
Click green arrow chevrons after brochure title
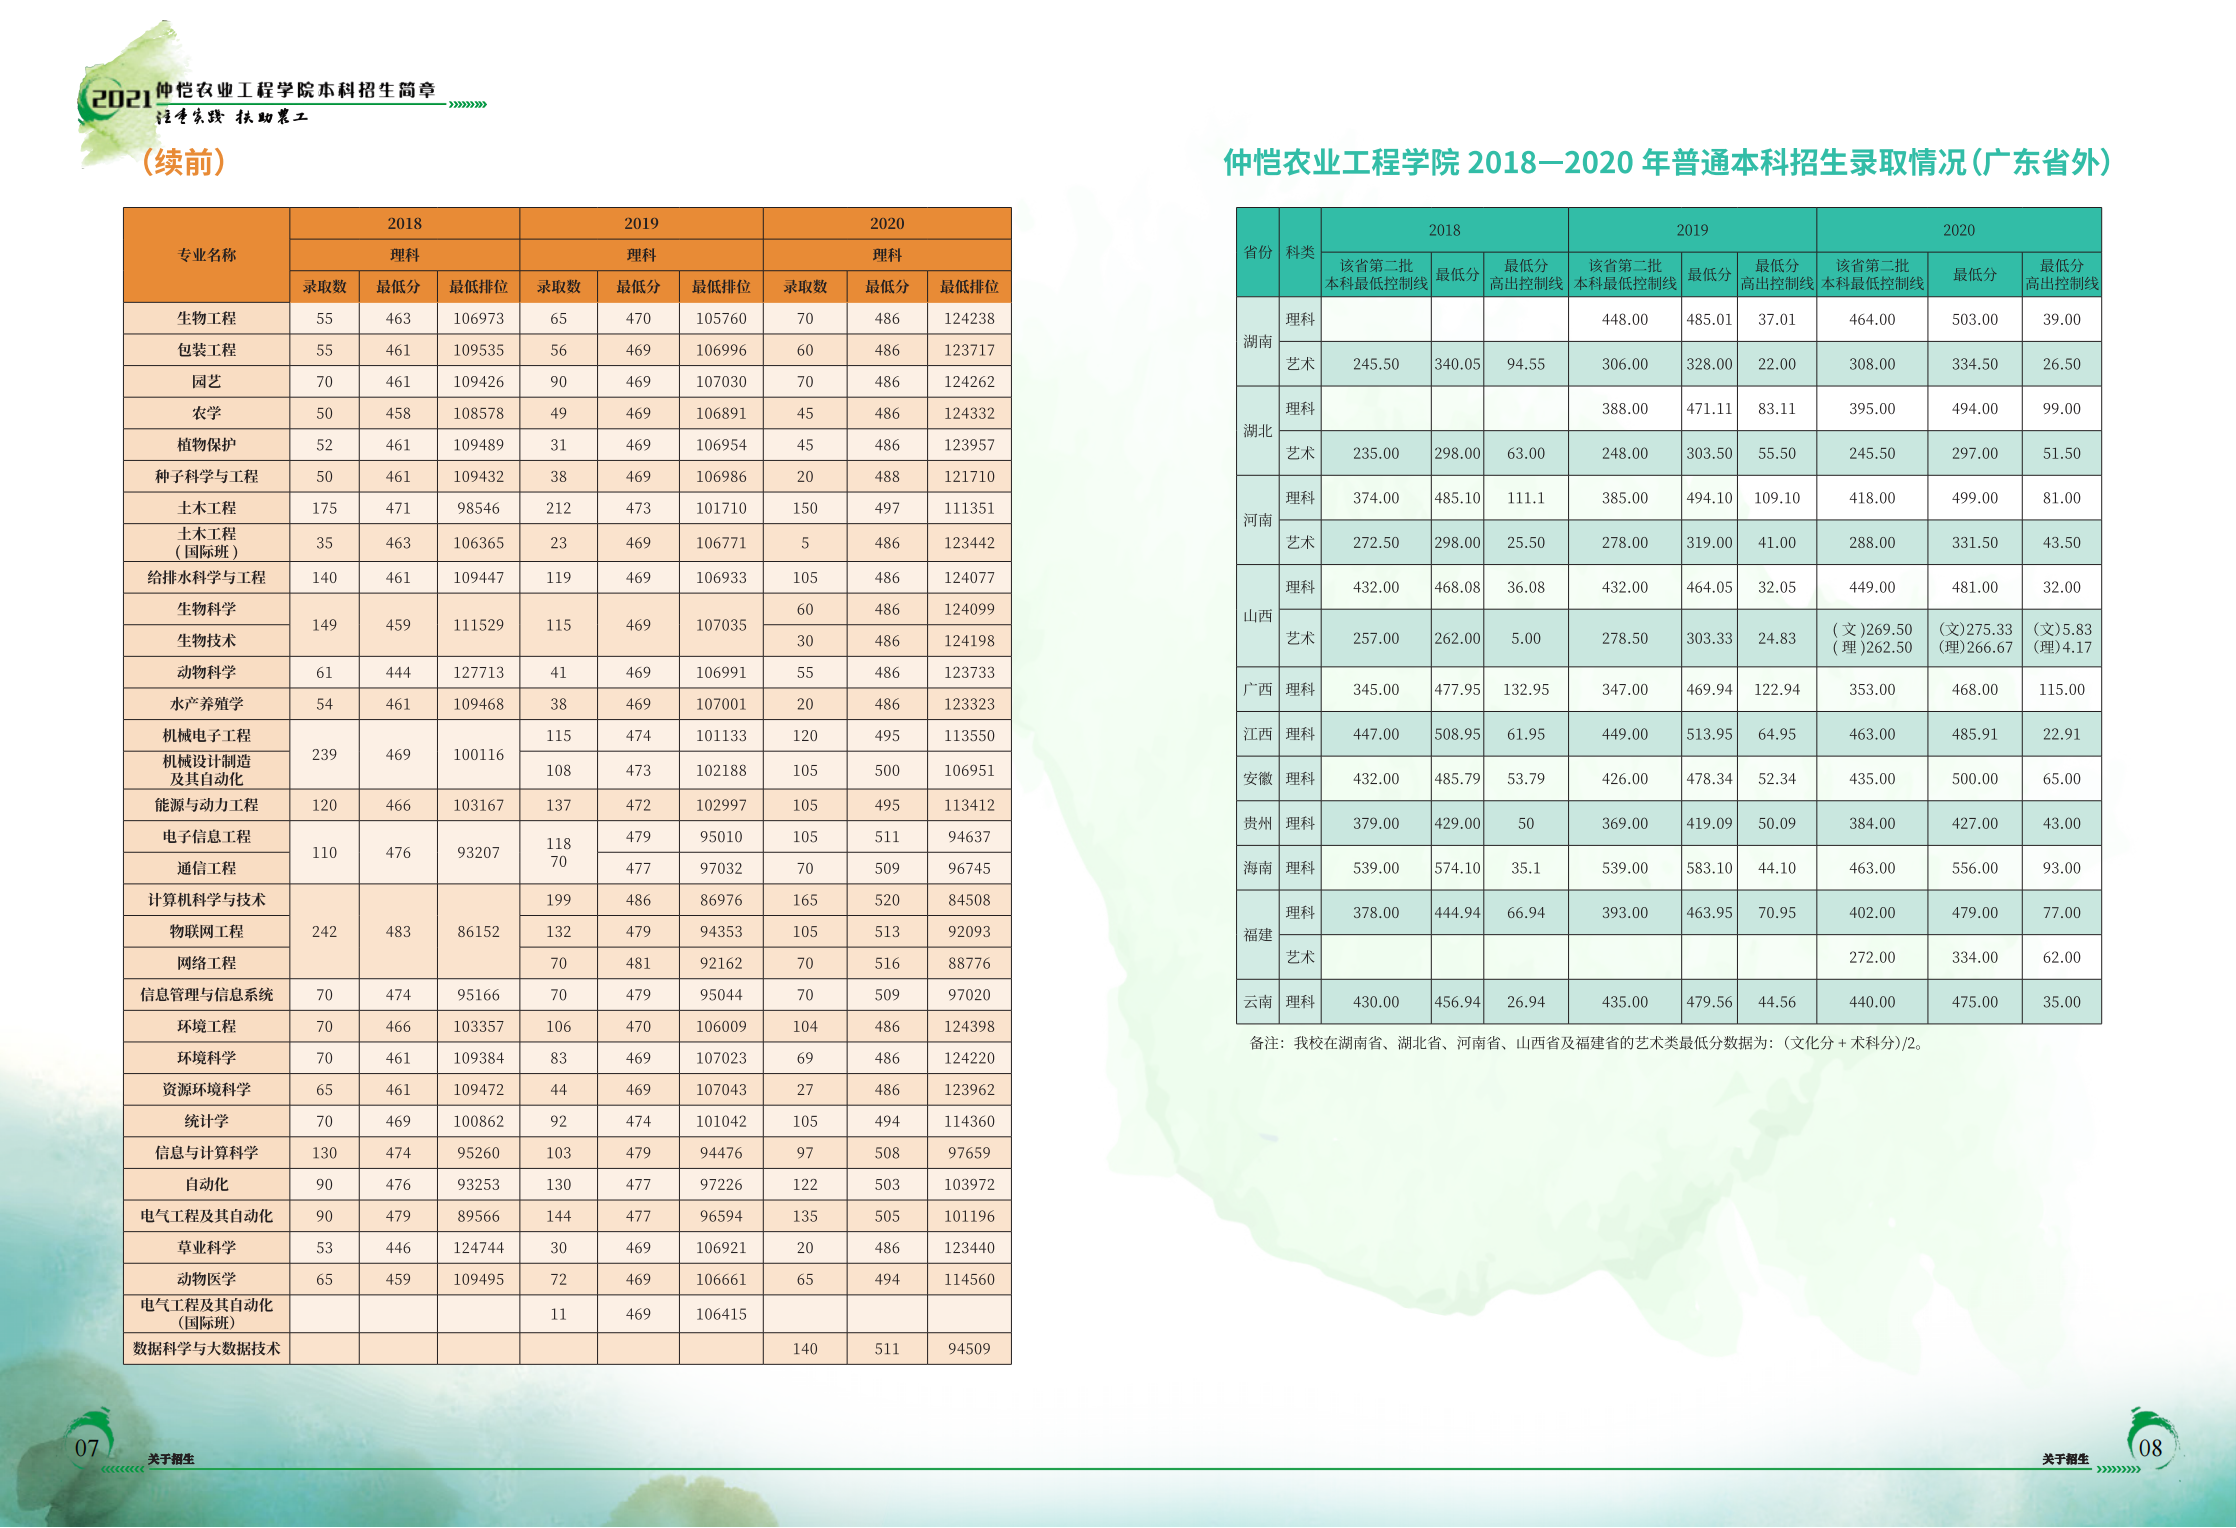pyautogui.click(x=467, y=104)
